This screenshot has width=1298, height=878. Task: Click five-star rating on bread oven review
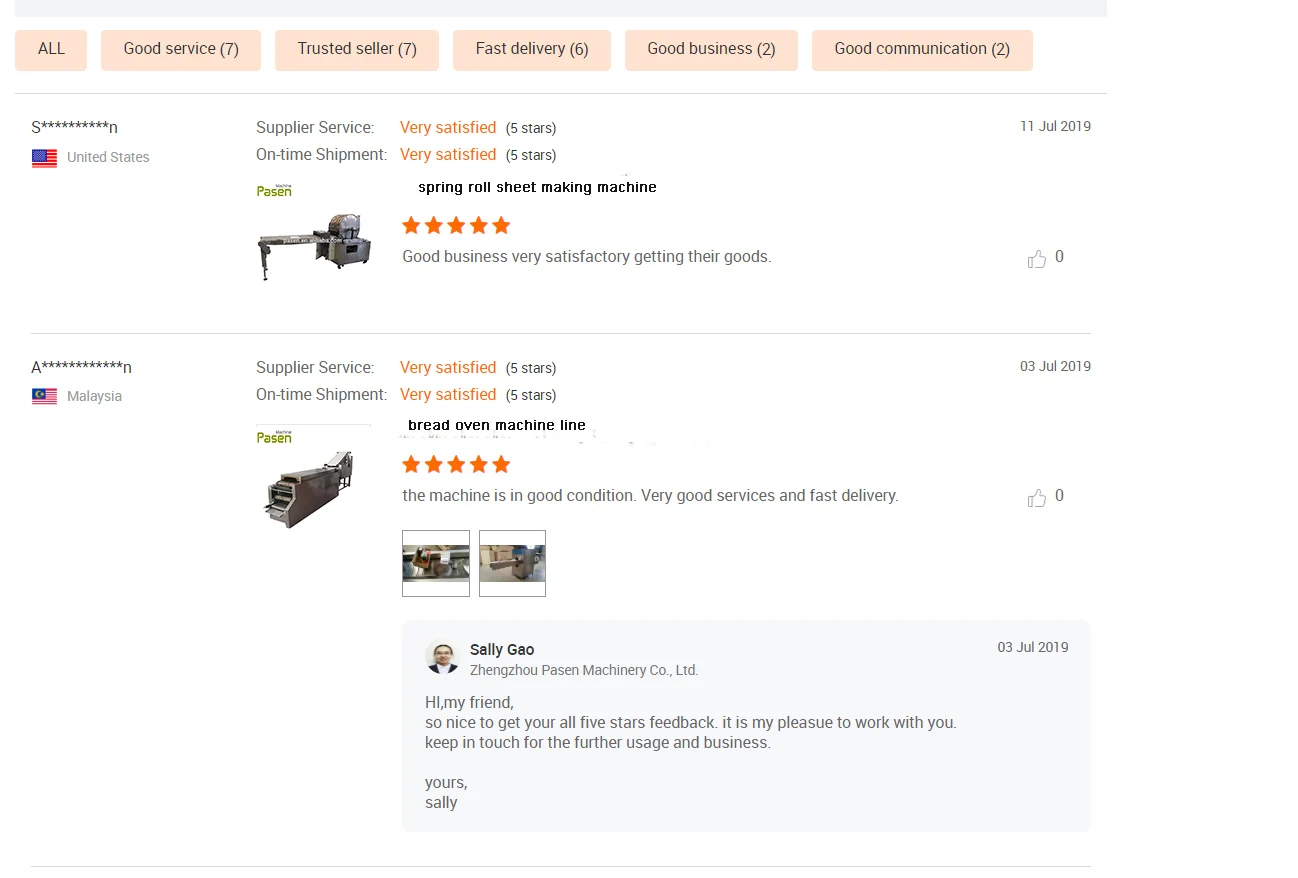point(456,465)
